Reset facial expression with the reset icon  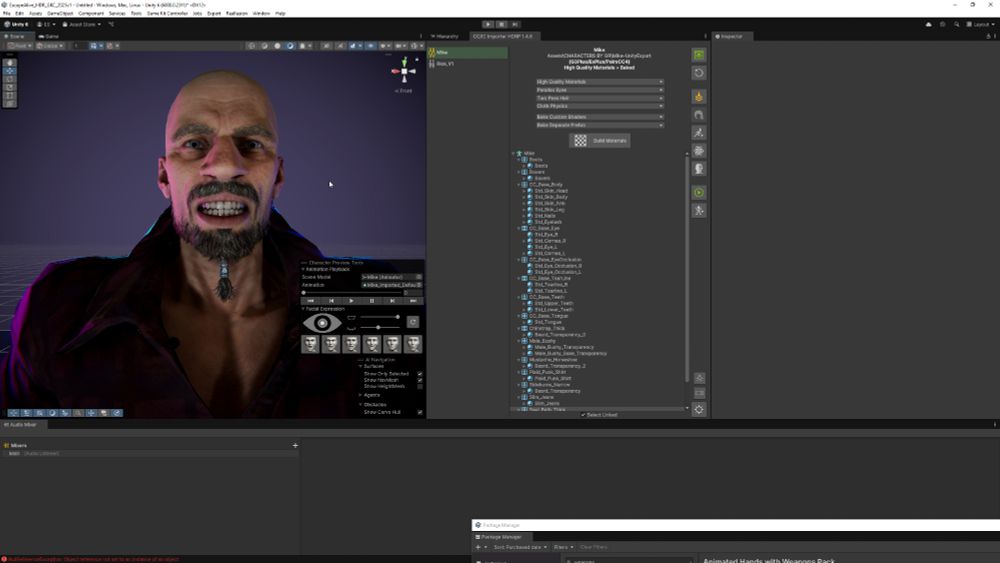413,322
